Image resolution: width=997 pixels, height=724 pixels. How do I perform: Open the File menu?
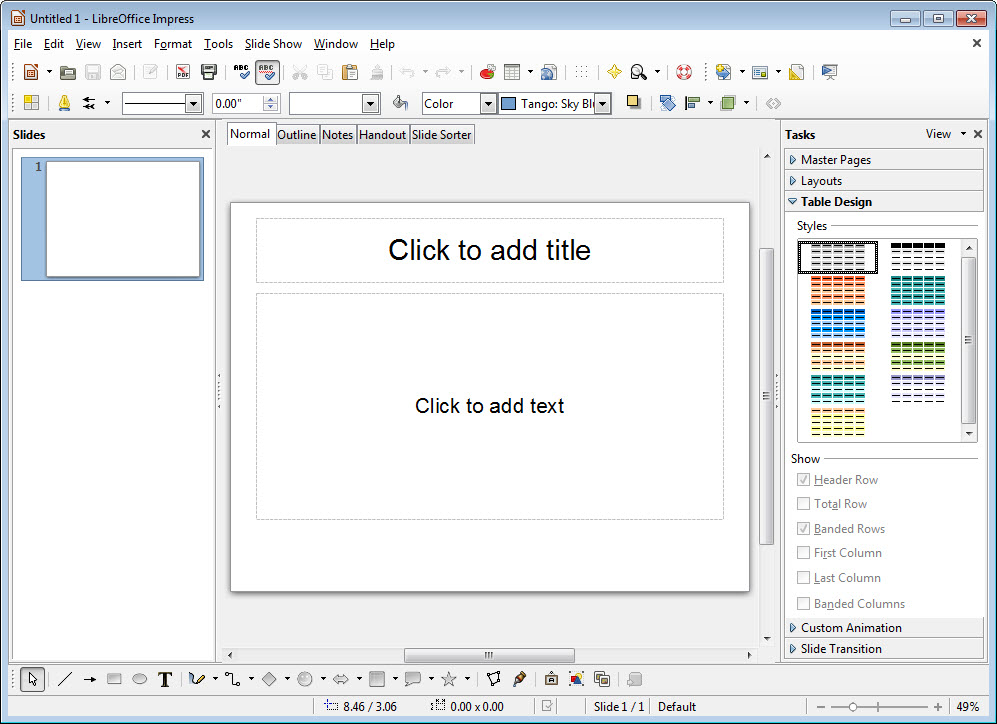click(23, 44)
